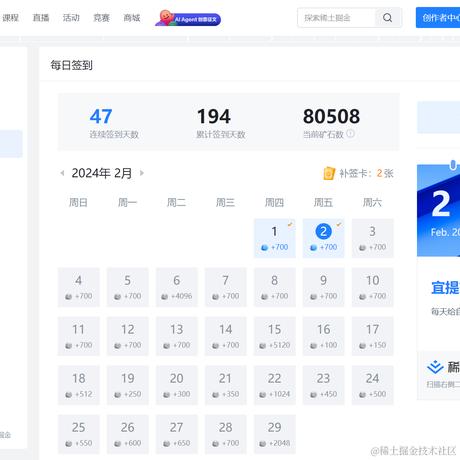460x460 pixels.
Task: Select calendar day 17 with +150
Action: click(372, 336)
